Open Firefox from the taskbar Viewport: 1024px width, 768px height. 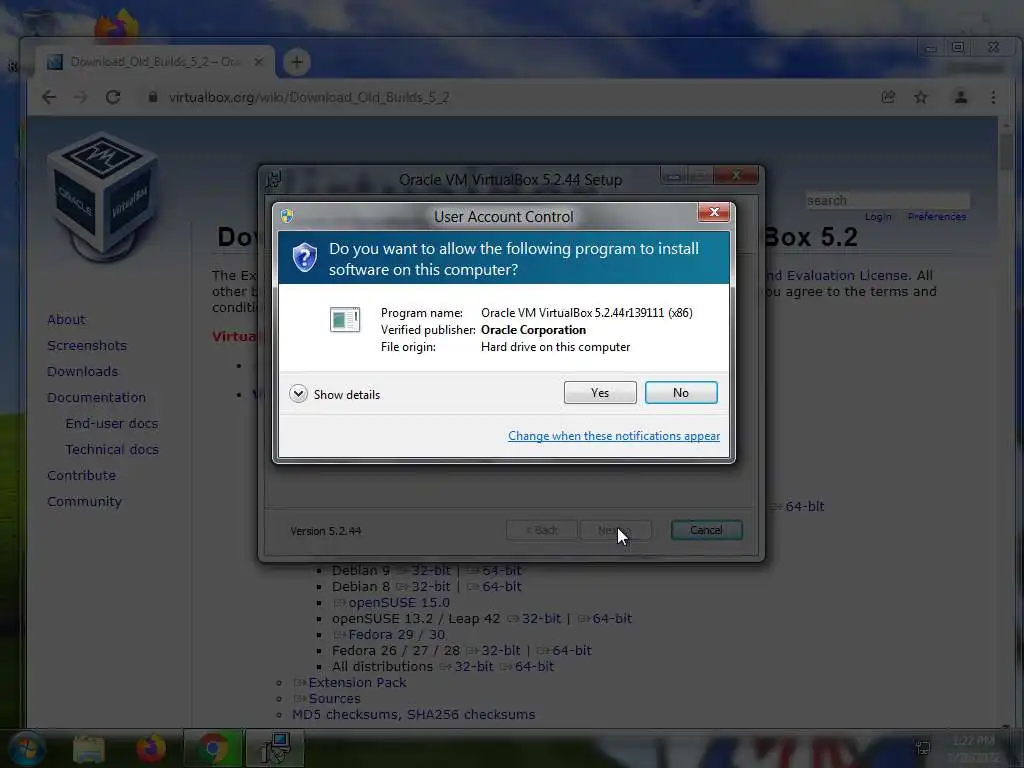point(151,749)
